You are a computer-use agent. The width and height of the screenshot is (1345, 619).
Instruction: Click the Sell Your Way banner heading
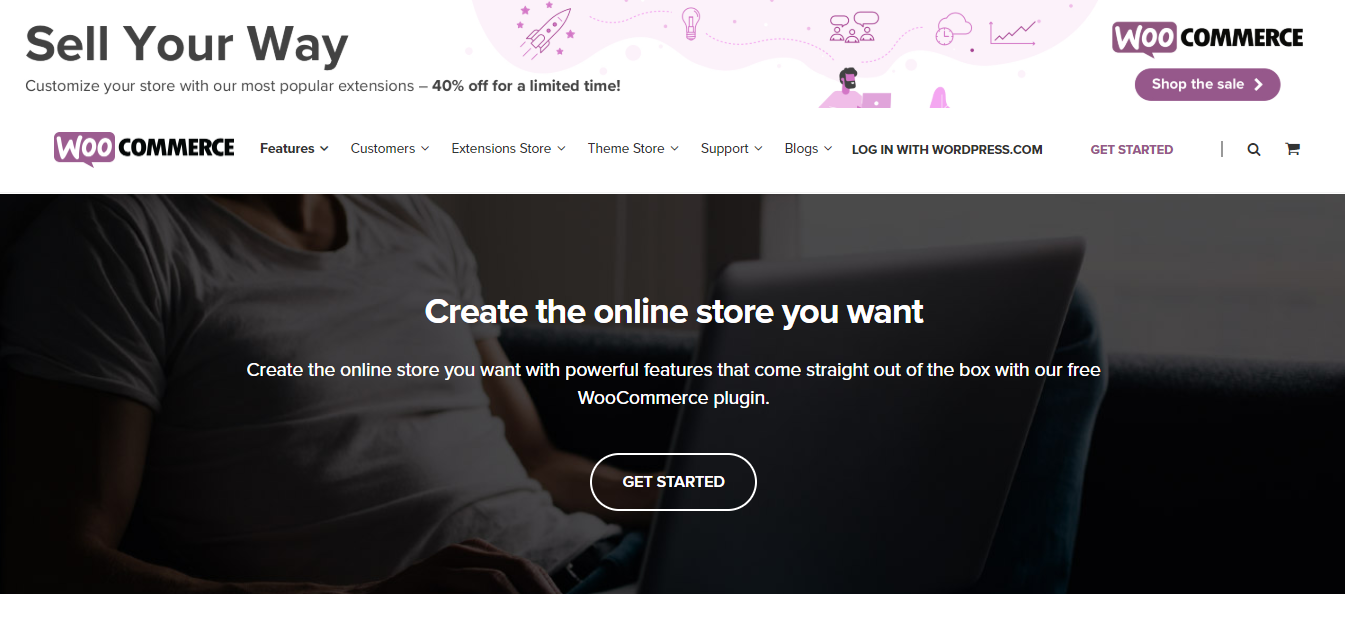[x=186, y=44]
